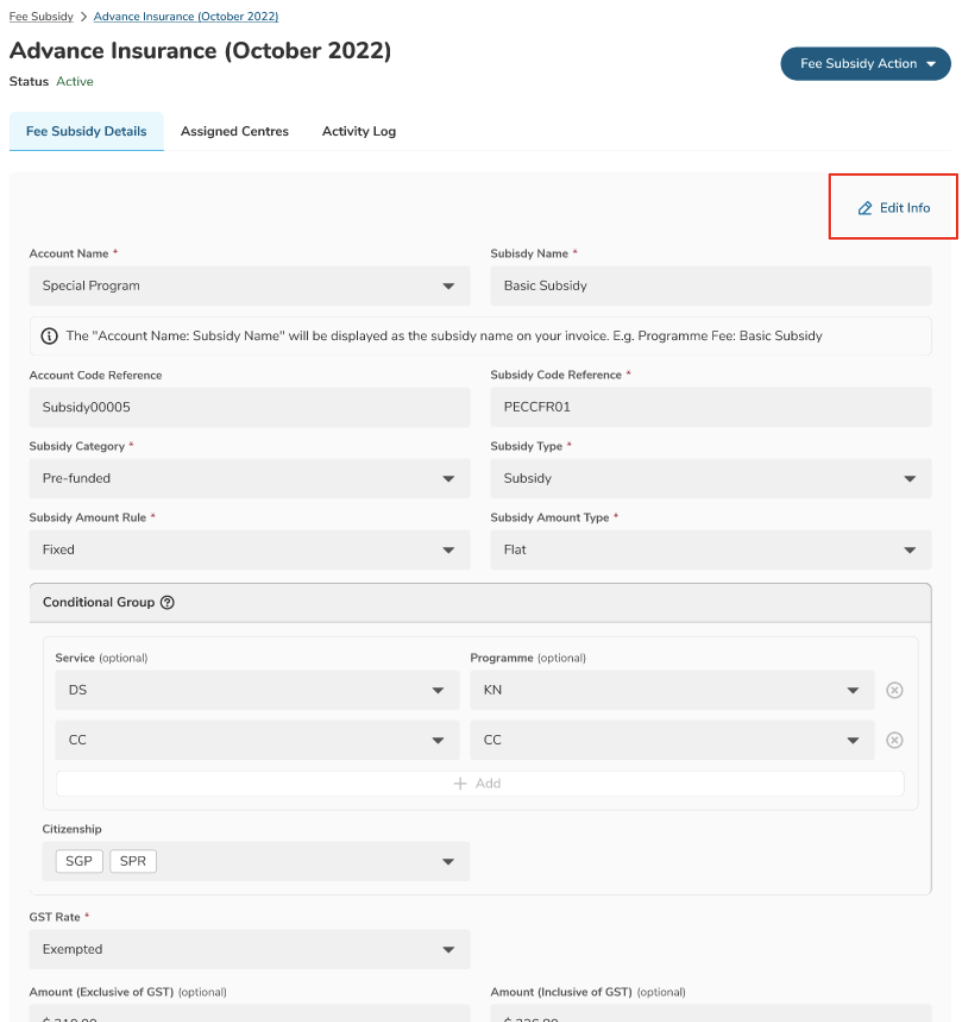Open the Activity Log tab
The width and height of the screenshot is (964, 1022).
[358, 132]
